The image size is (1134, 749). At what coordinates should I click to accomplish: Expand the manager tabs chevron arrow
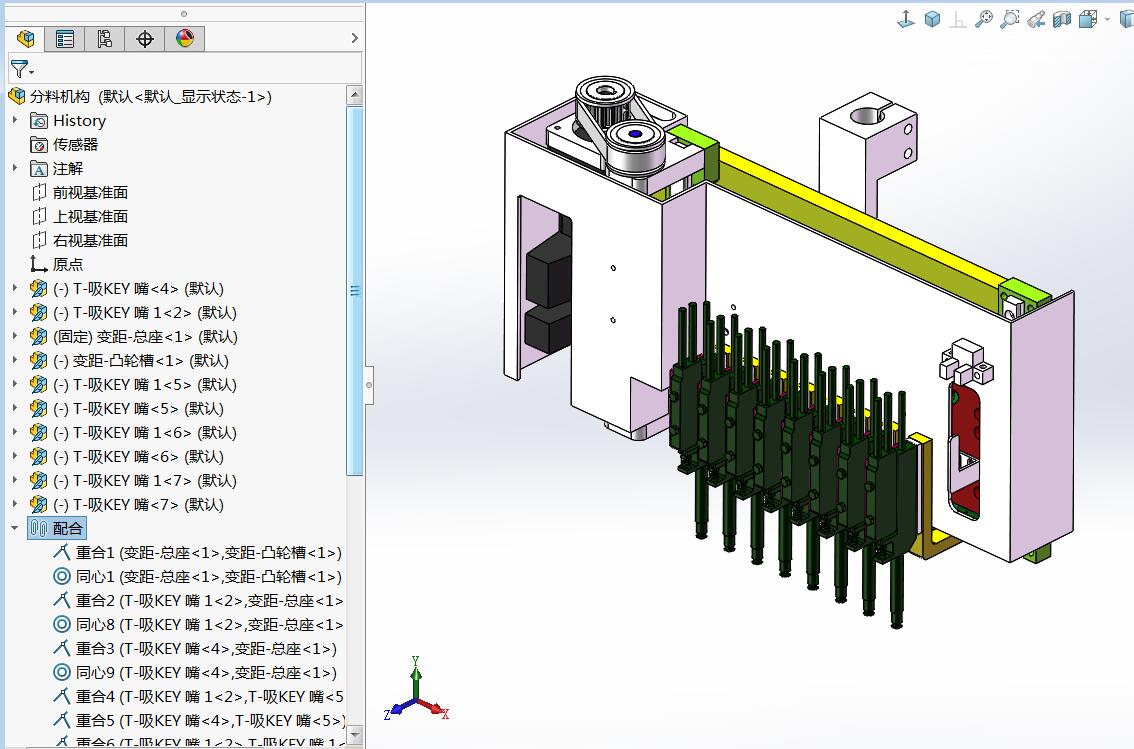[x=354, y=38]
